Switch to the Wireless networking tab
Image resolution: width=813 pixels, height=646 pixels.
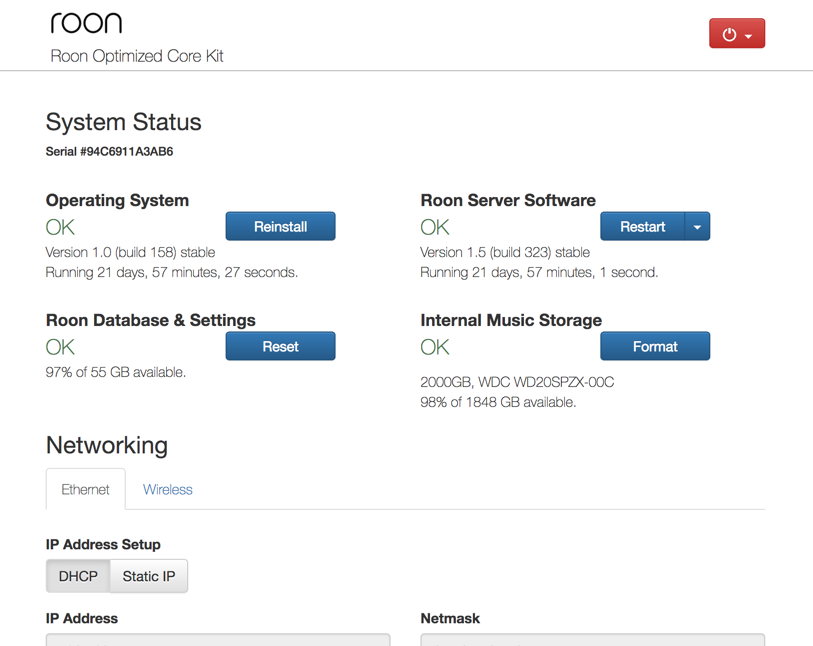[x=167, y=489]
